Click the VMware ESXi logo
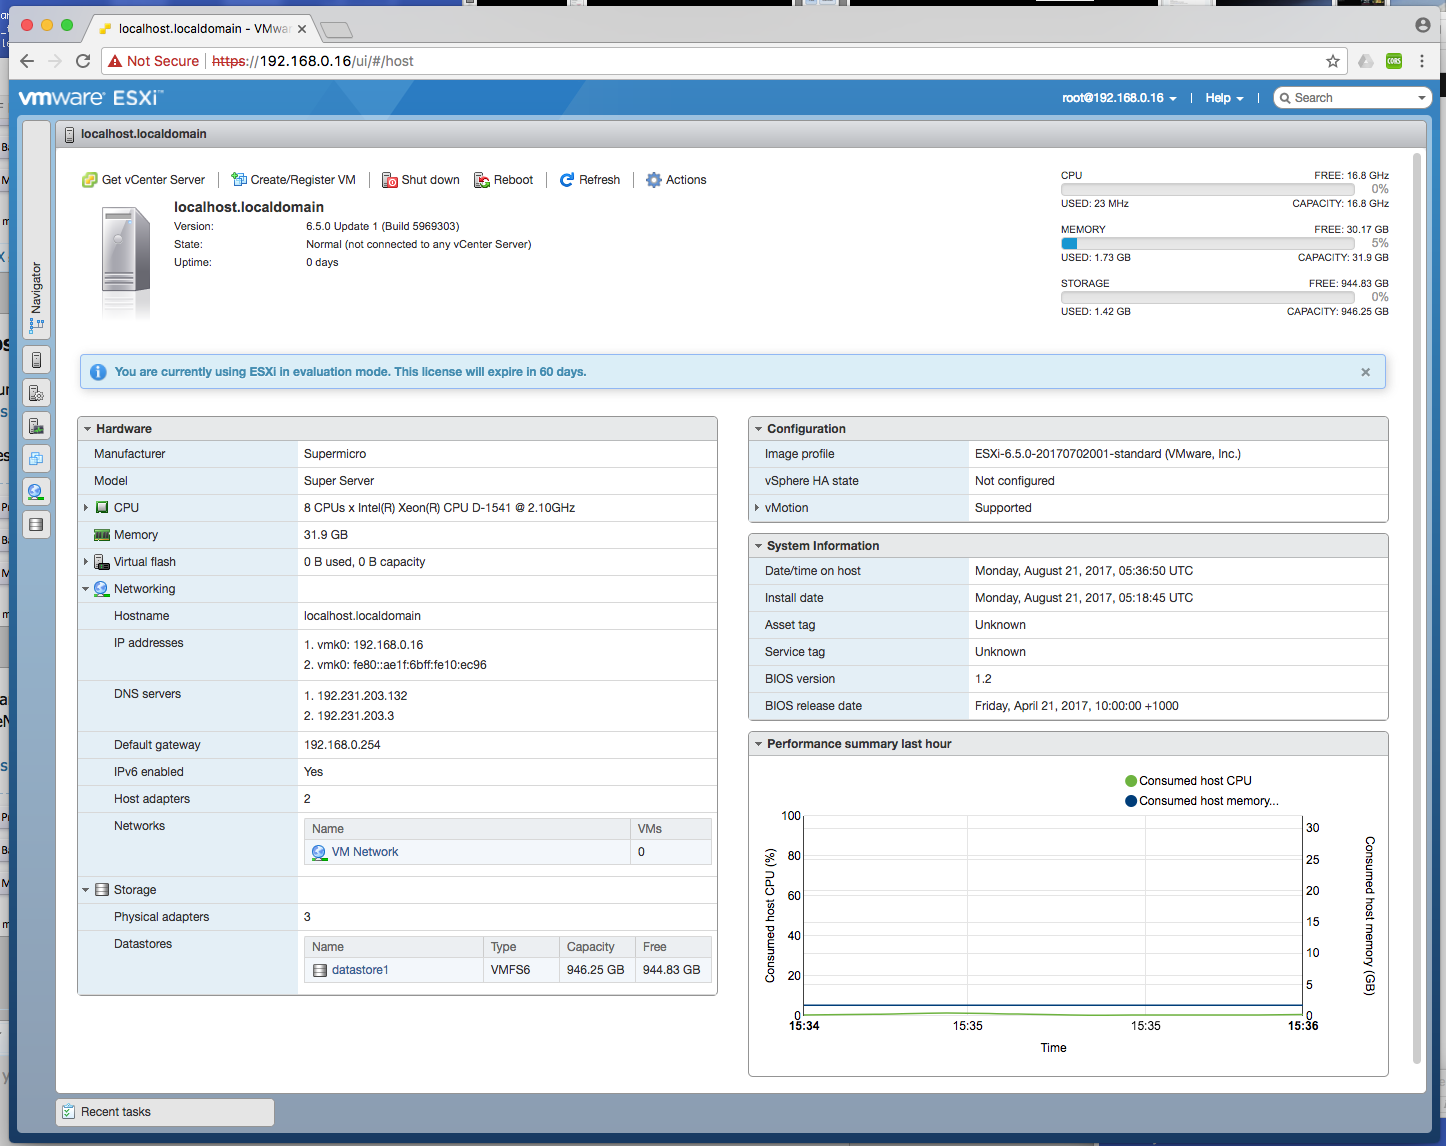 pyautogui.click(x=91, y=98)
